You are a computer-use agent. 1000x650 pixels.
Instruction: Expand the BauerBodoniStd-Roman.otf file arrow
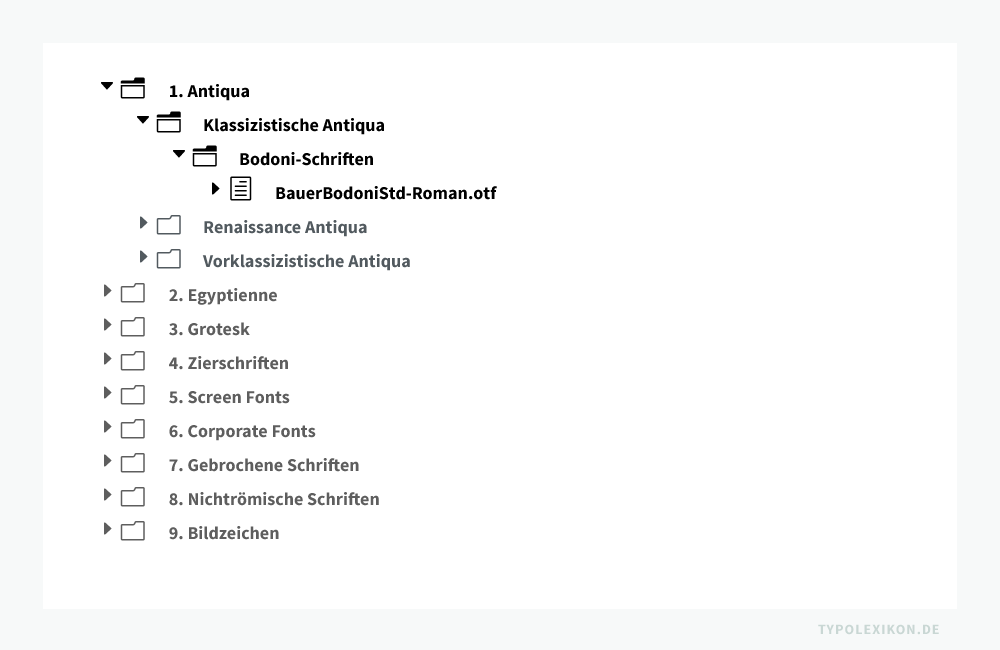215,188
